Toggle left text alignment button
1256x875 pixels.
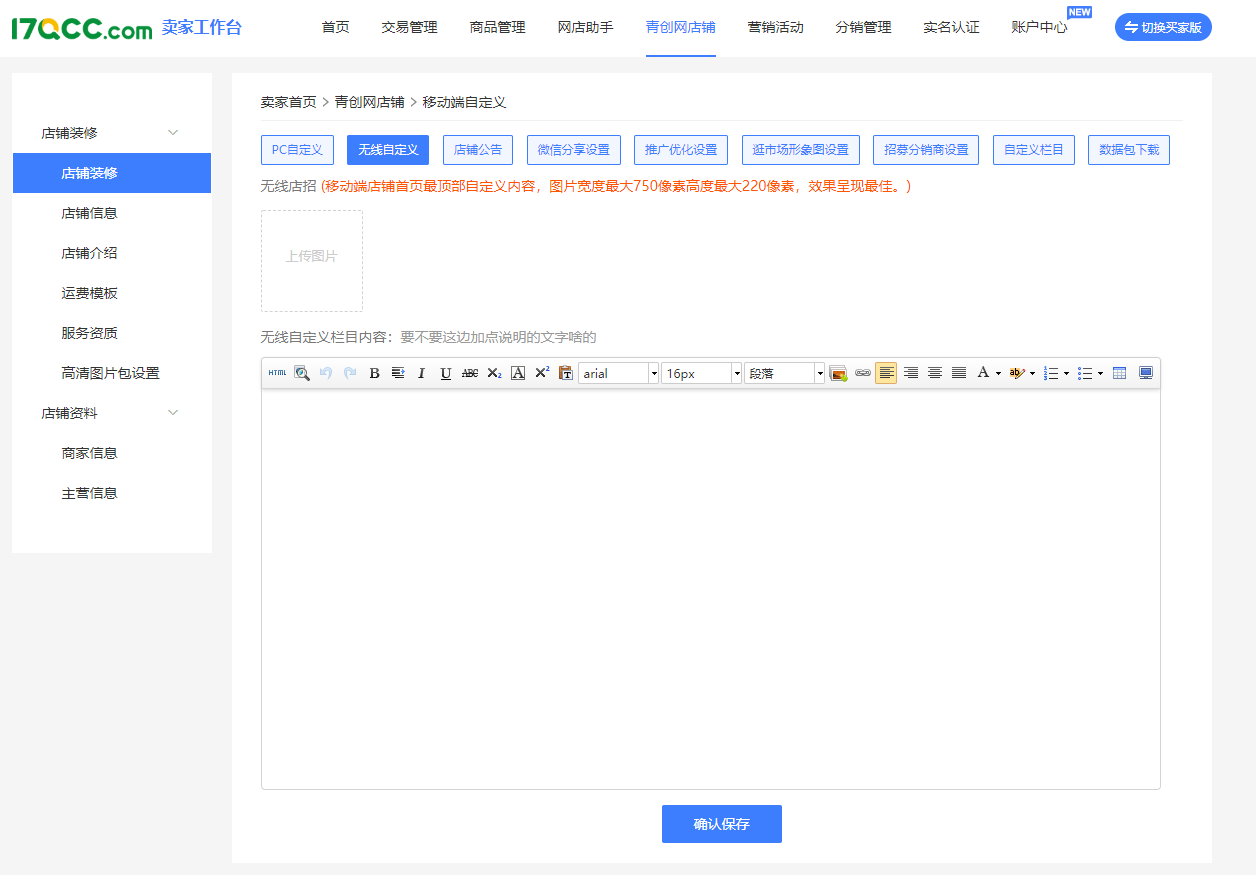coord(886,373)
